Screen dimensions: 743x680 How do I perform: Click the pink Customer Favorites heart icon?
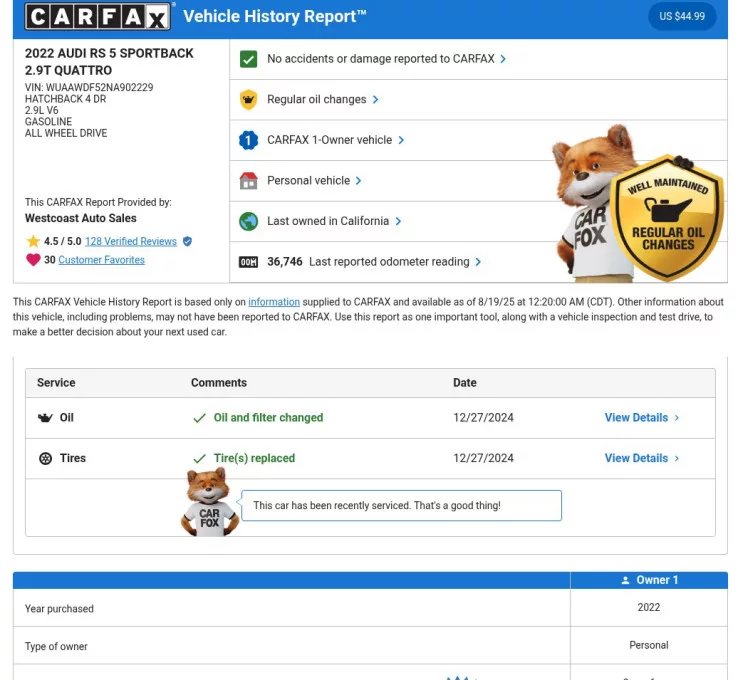click(x=33, y=260)
